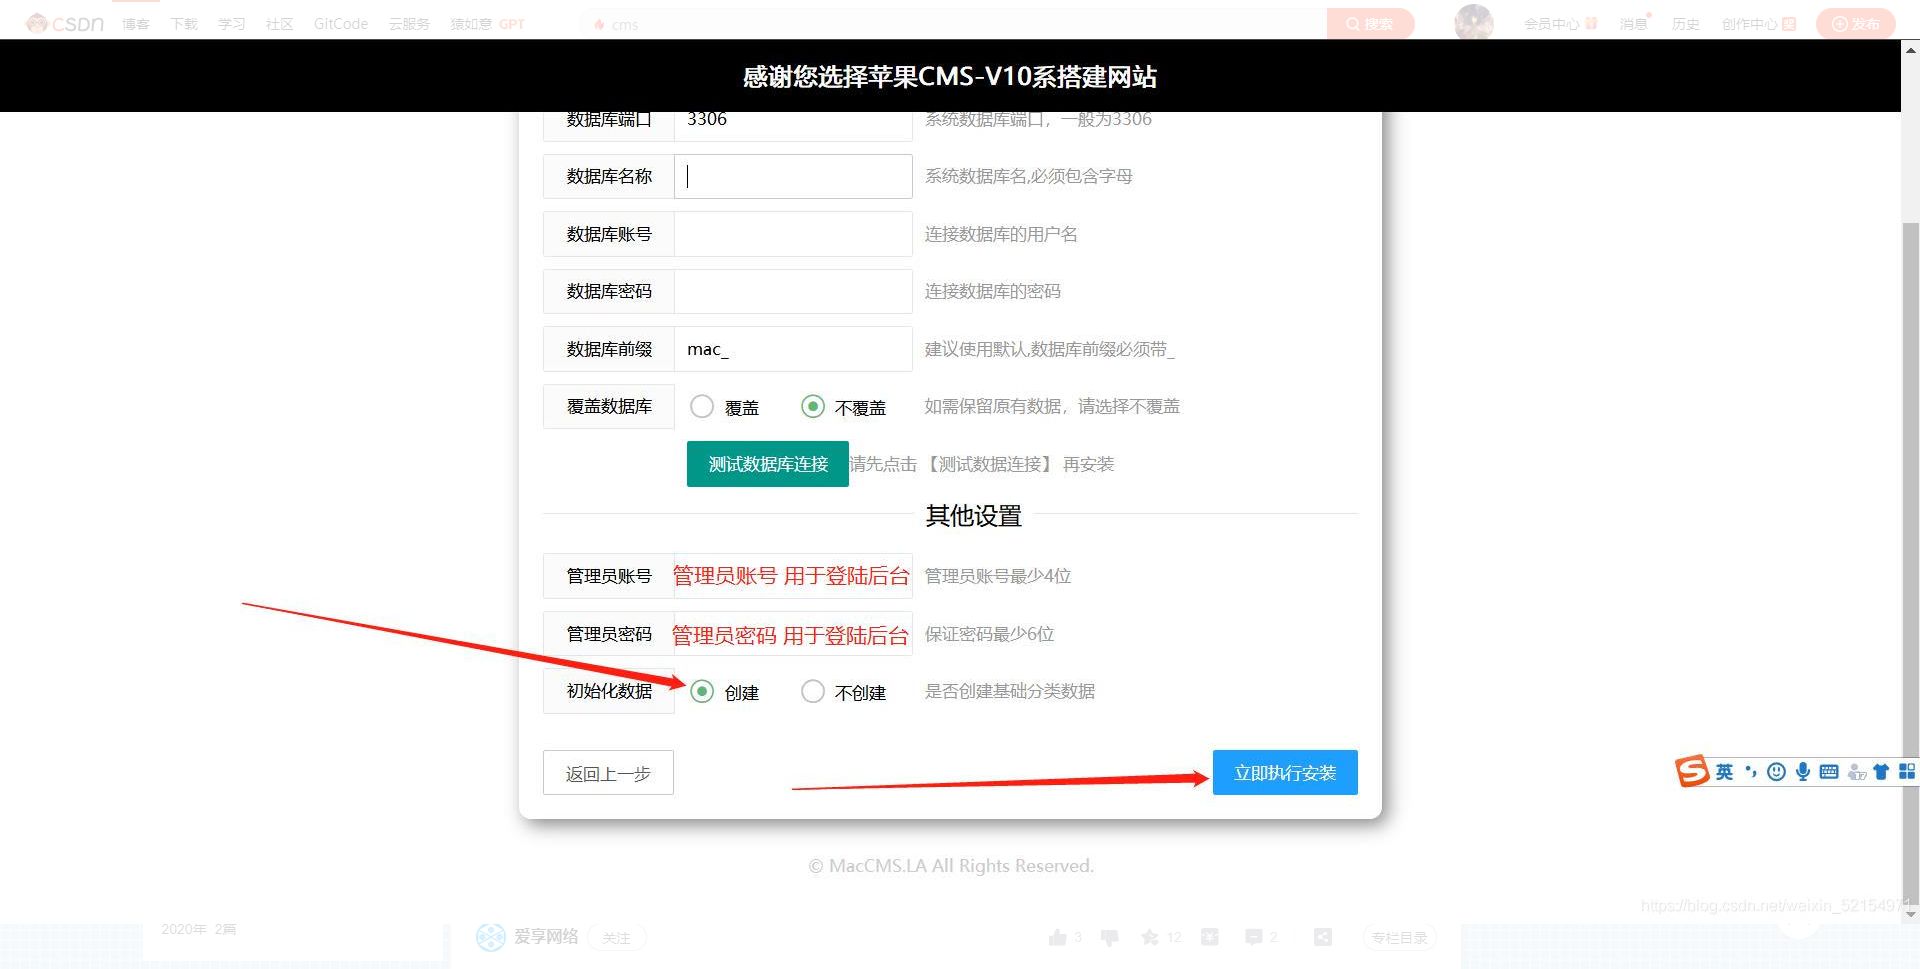1920x969 pixels.
Task: Click 测试数据库连接 button
Action: pyautogui.click(x=768, y=464)
